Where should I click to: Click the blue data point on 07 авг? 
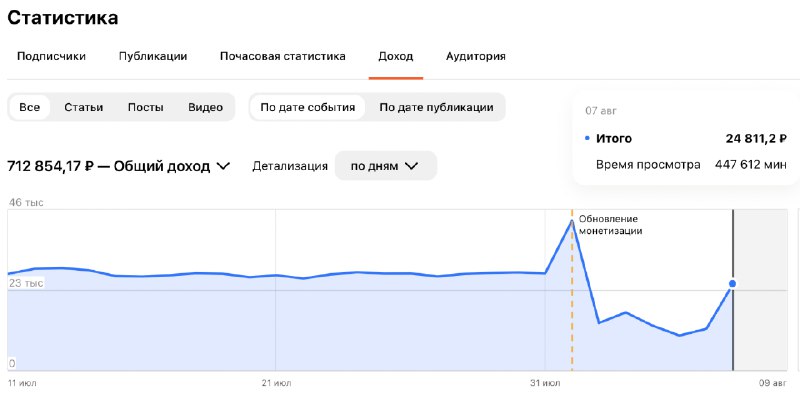[733, 283]
